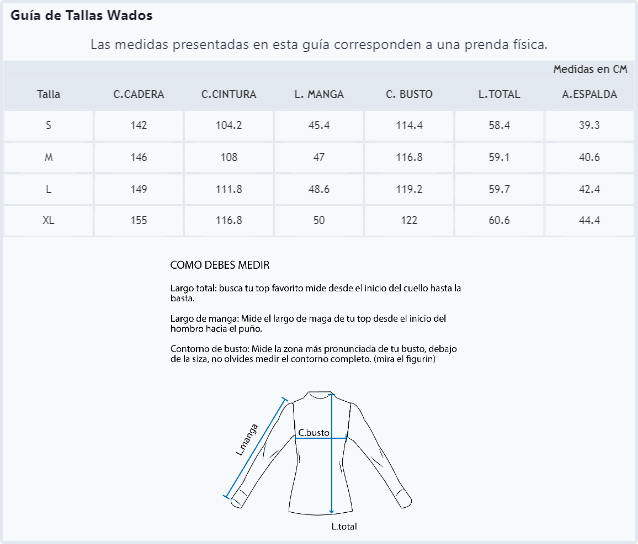638x544 pixels.
Task: Click the C.CADERA column header
Action: pyautogui.click(x=139, y=94)
